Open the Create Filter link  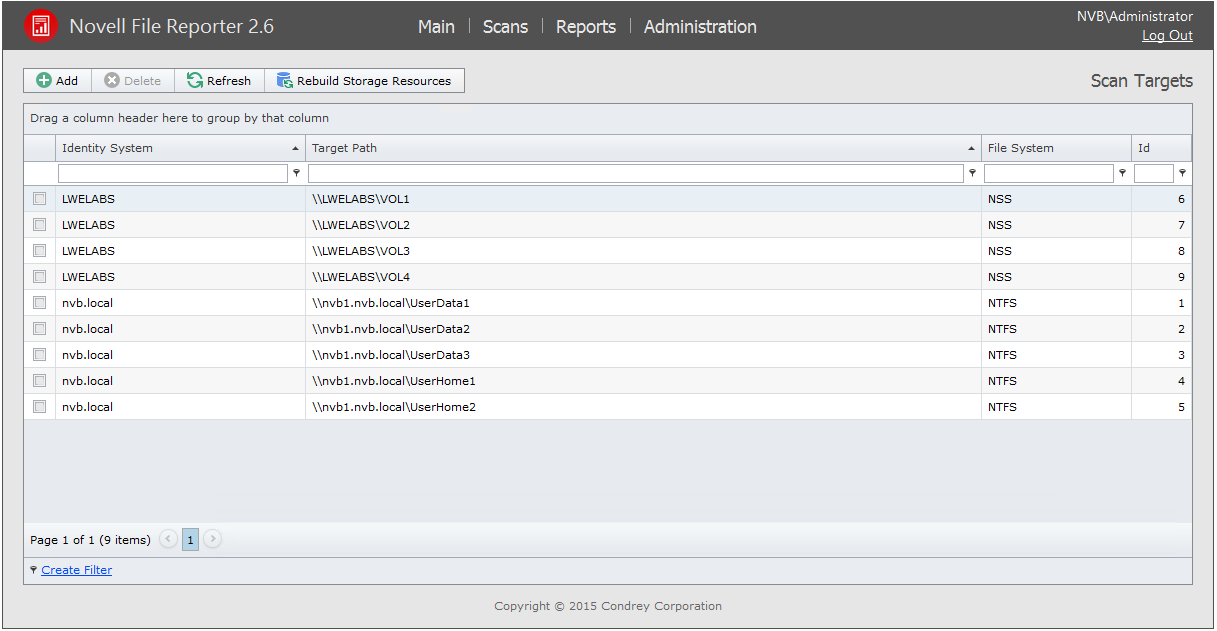coord(77,570)
